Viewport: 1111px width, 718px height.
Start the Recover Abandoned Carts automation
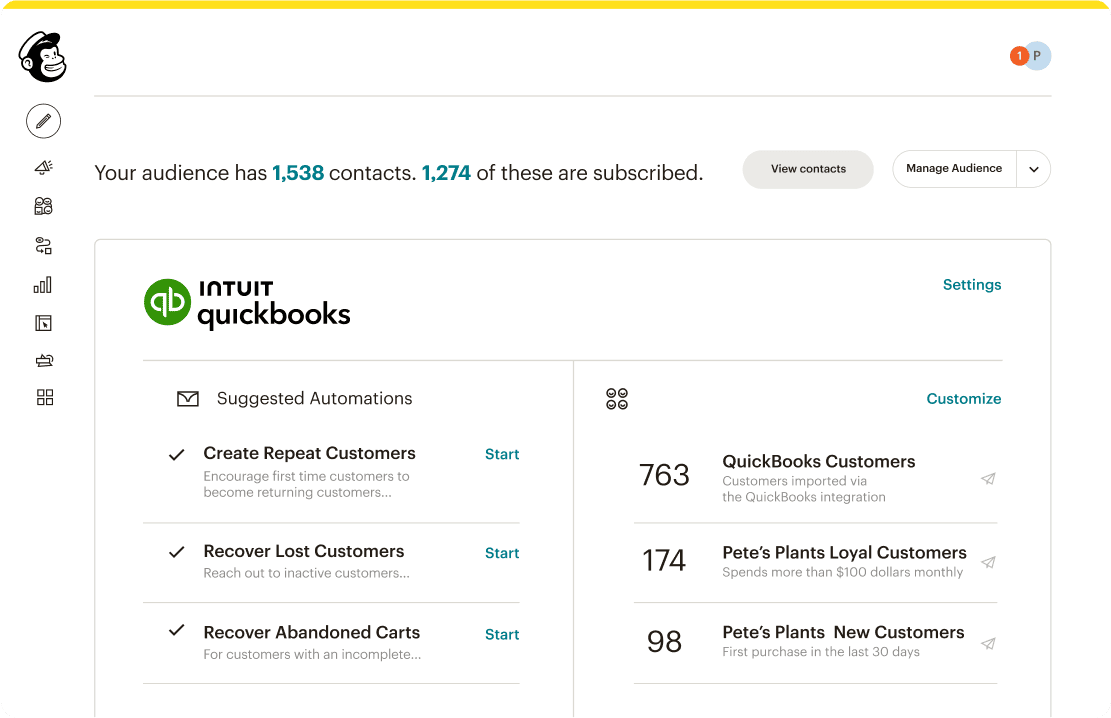[x=501, y=635]
